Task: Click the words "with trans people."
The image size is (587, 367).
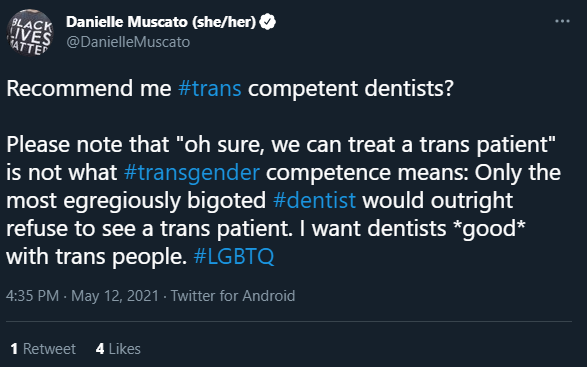Action: [97, 257]
